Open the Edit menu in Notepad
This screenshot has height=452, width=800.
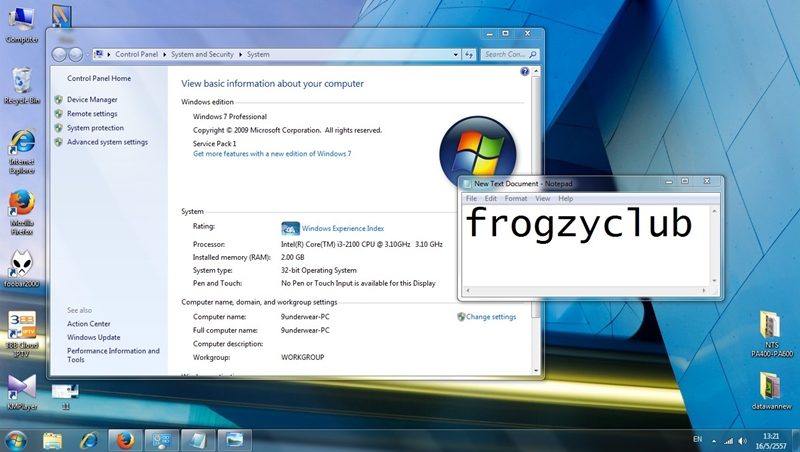[x=491, y=198]
